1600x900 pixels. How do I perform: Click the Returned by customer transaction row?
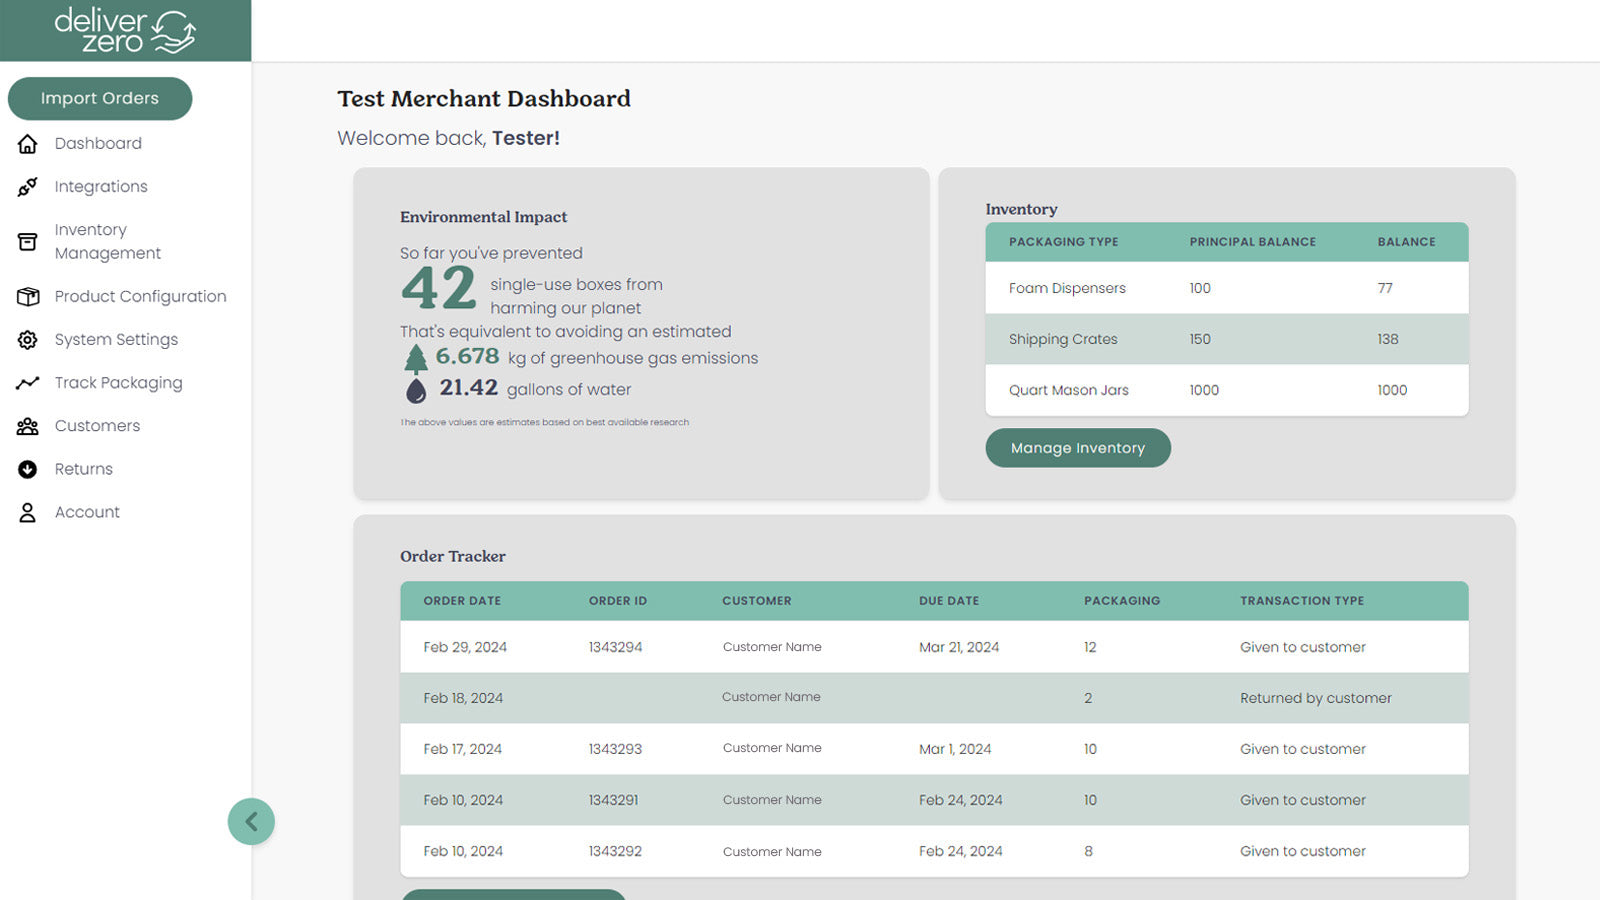click(1315, 698)
